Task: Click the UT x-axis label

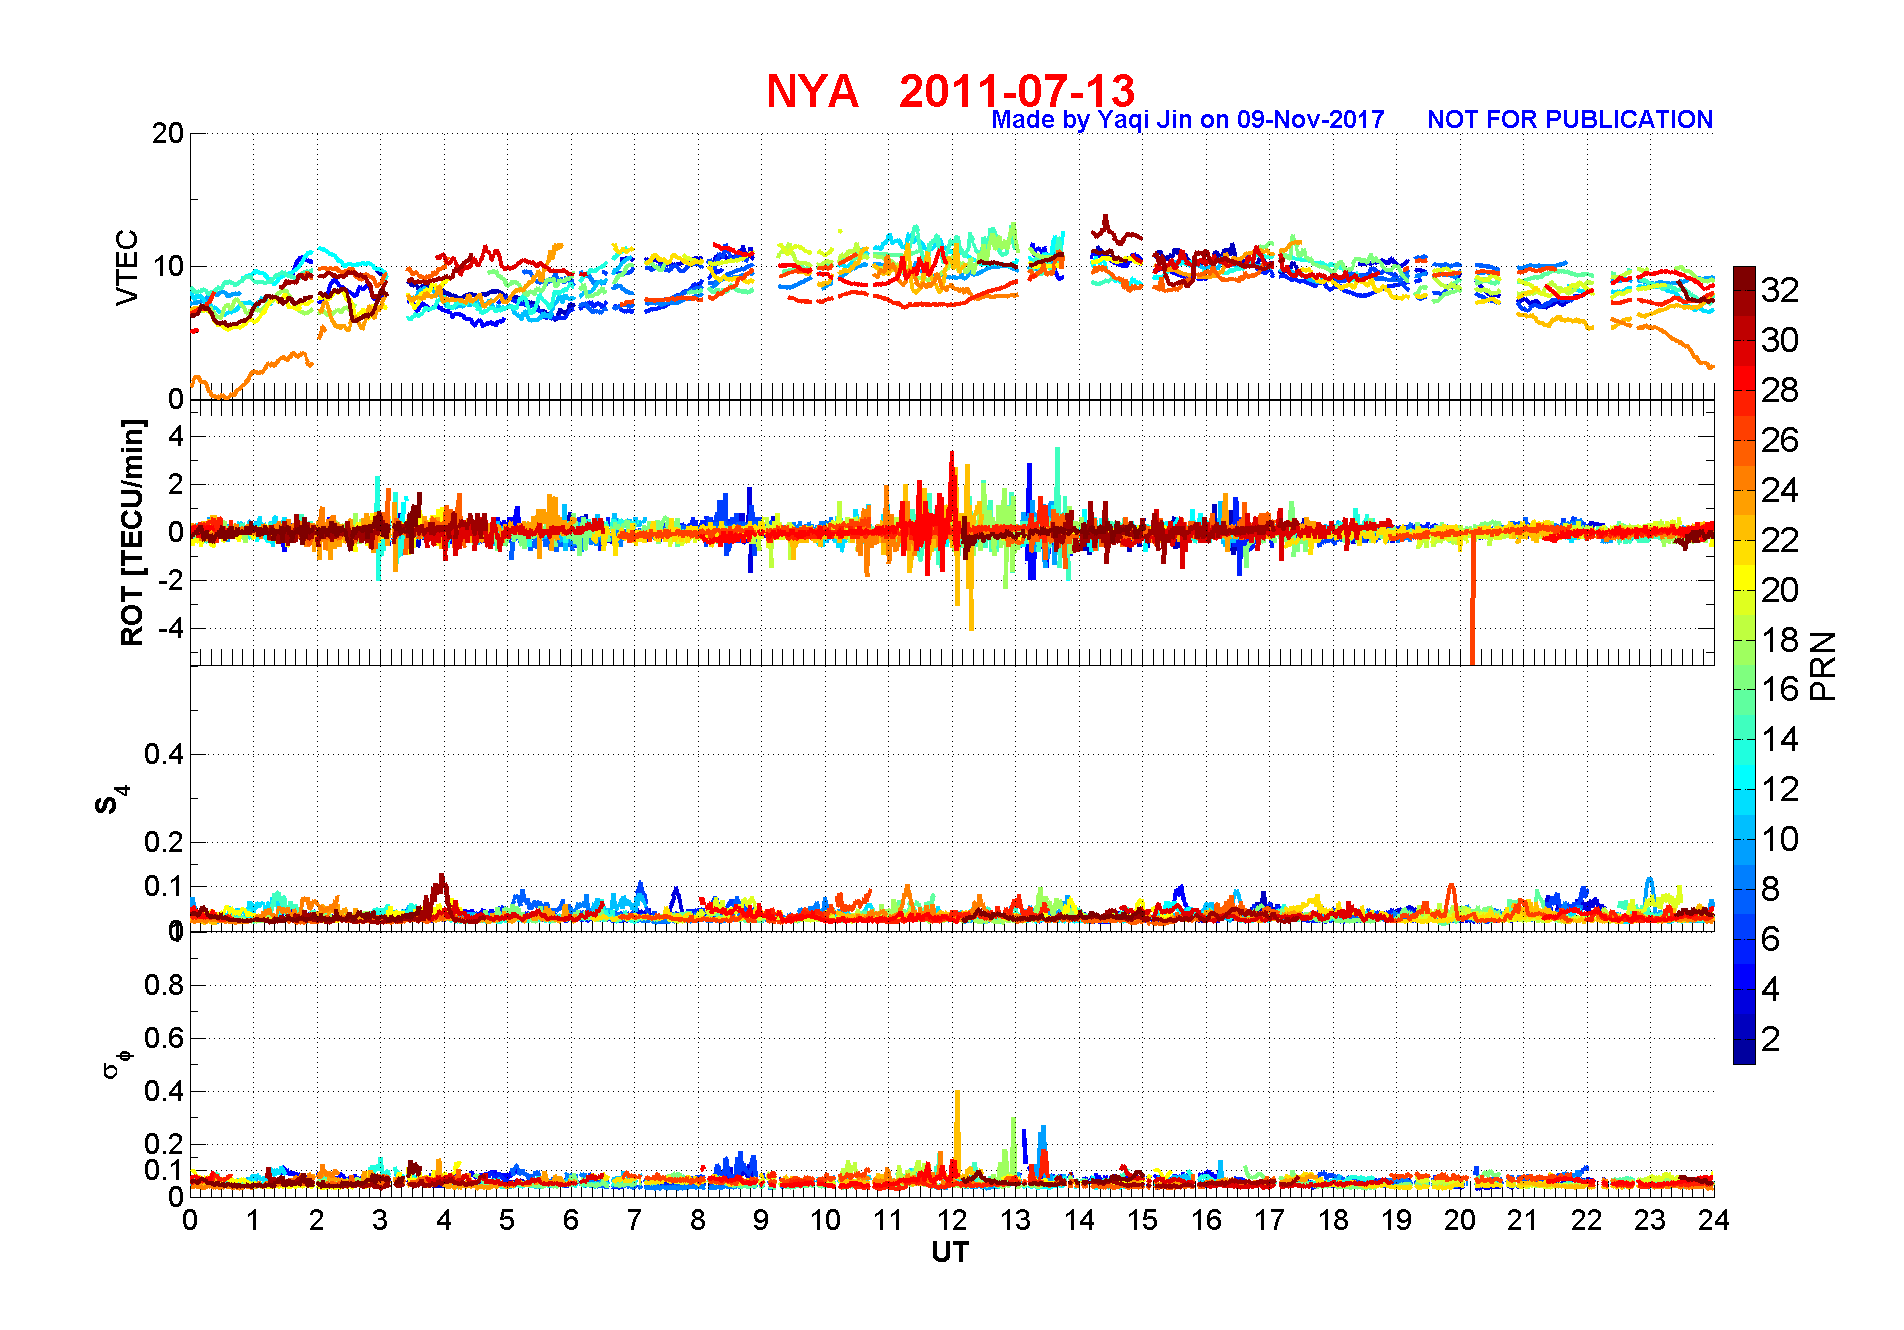Action: (x=950, y=1253)
